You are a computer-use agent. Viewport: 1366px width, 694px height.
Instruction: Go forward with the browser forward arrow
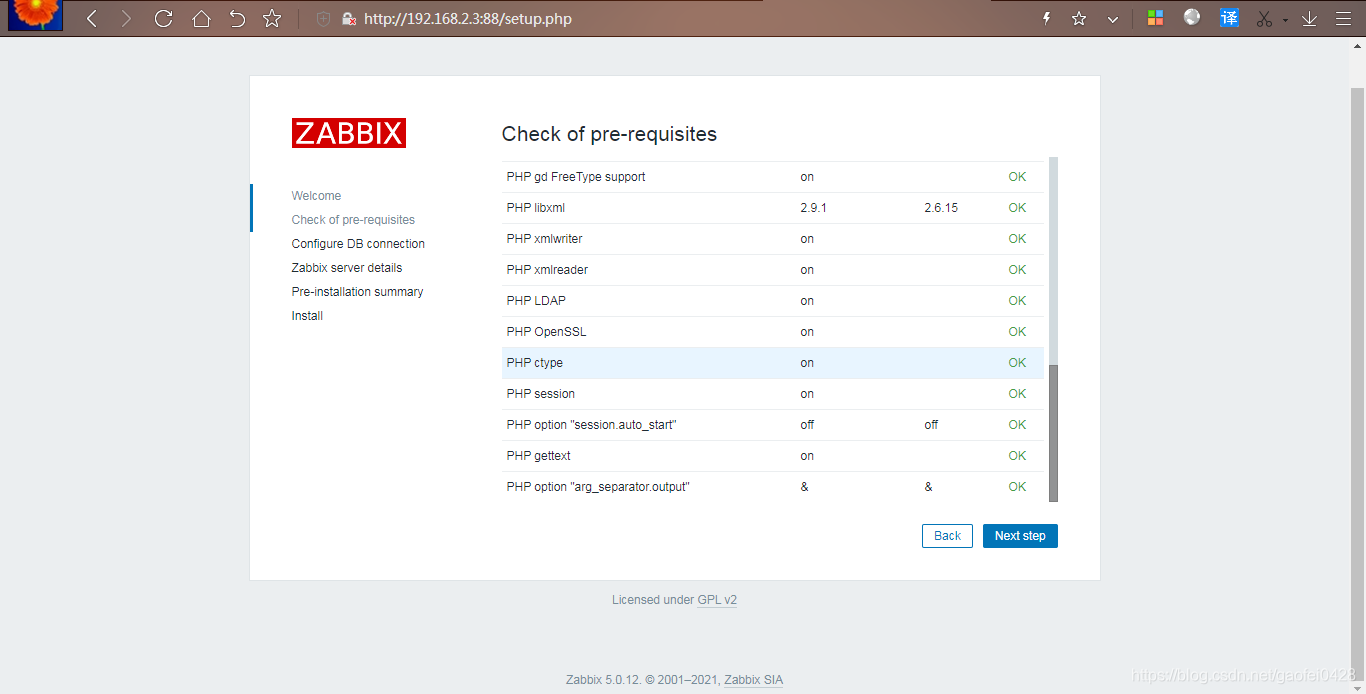(125, 18)
